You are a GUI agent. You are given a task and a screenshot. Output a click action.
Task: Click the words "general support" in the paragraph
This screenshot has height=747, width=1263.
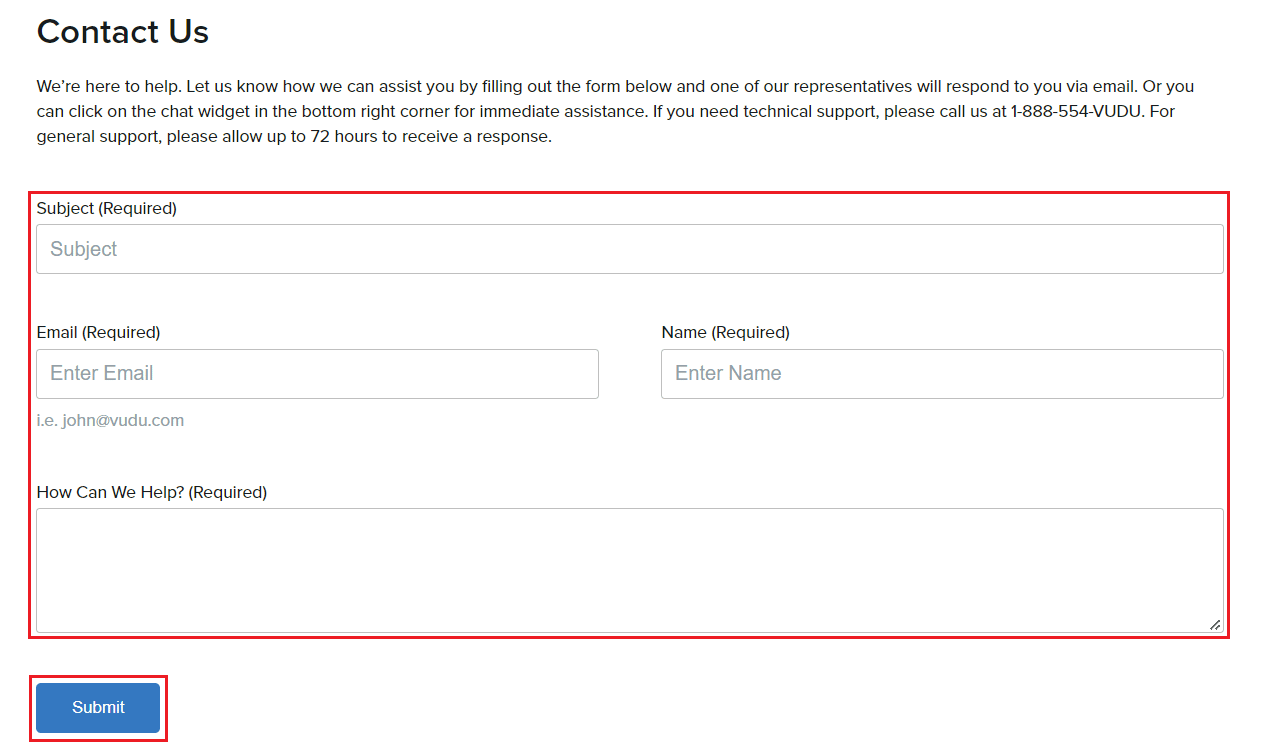(100, 136)
